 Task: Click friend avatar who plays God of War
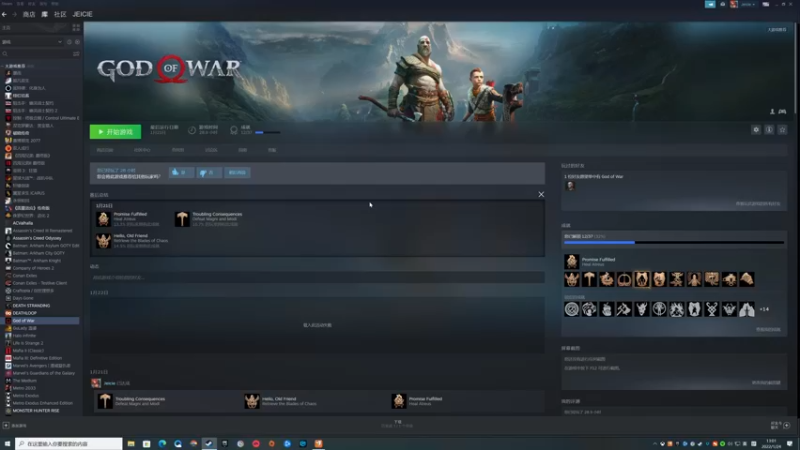point(570,186)
